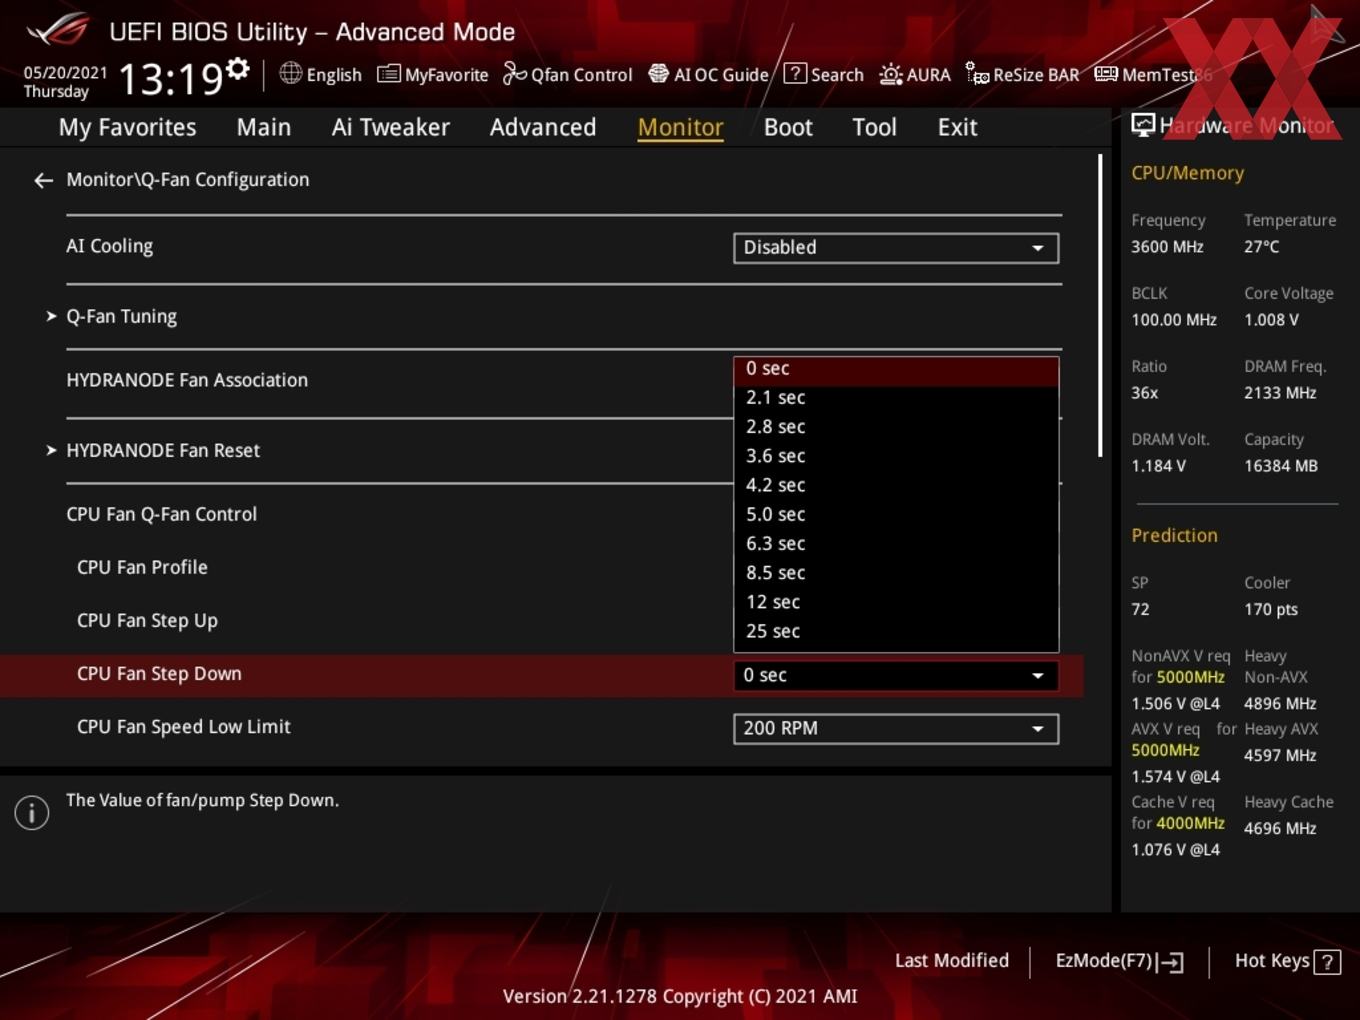Open CPU Fan Speed Low Limit dropdown
The width and height of the screenshot is (1360, 1020).
pos(896,729)
